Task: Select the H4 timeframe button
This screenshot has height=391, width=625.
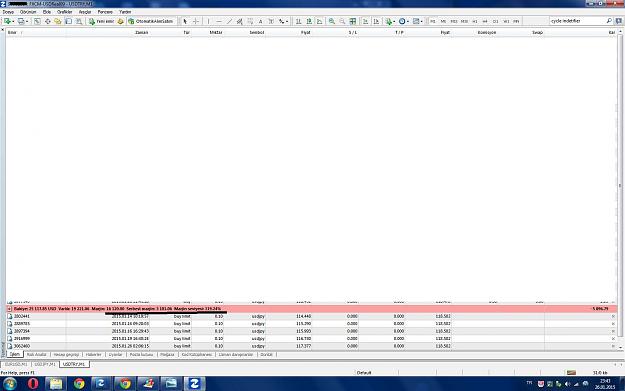Action: [x=485, y=21]
